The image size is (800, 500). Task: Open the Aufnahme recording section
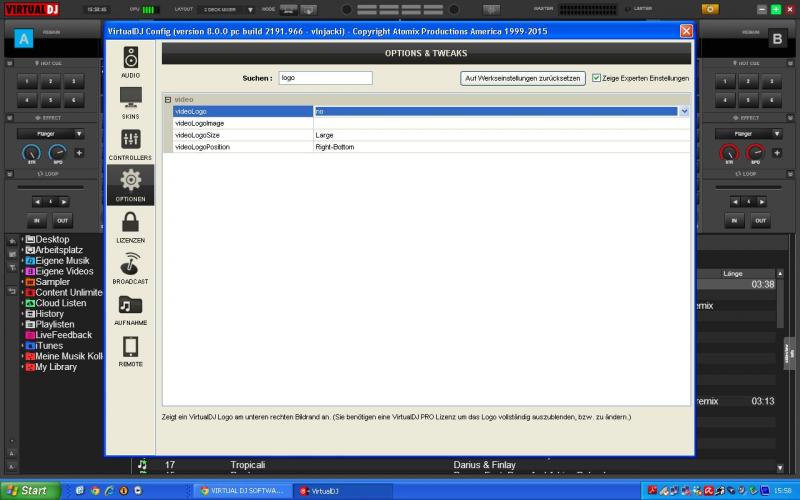click(131, 310)
